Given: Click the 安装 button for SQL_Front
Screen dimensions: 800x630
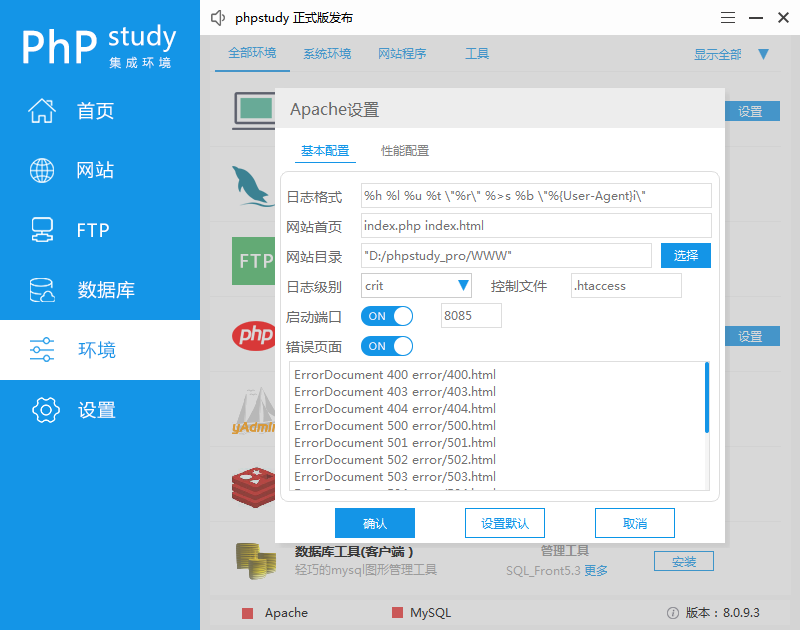Looking at the screenshot, I should point(684,562).
